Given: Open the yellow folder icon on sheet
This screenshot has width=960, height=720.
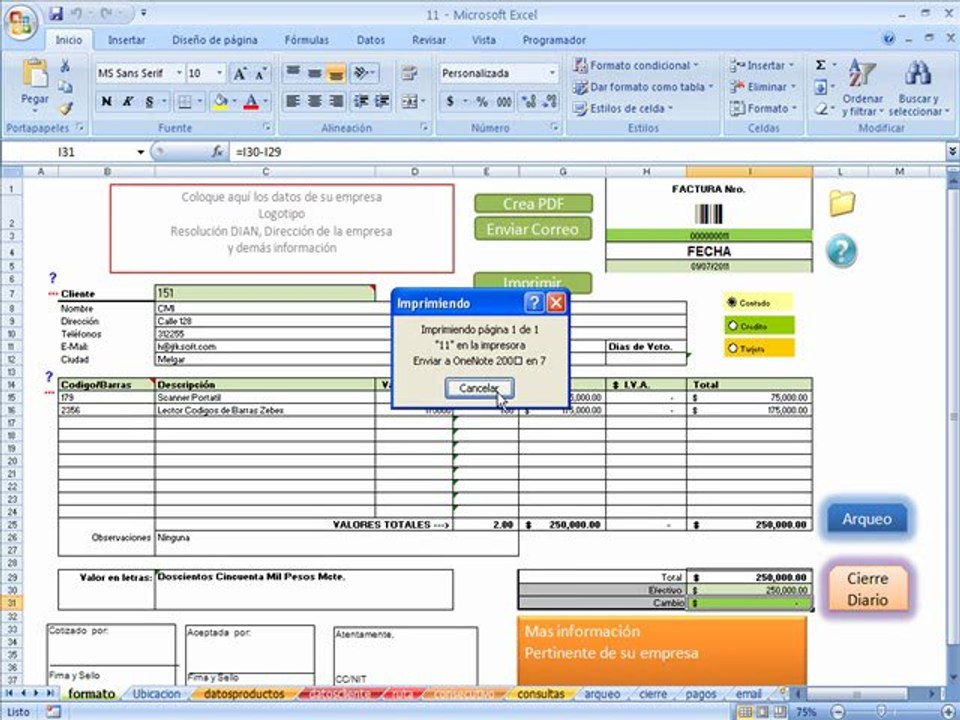Looking at the screenshot, I should (842, 203).
